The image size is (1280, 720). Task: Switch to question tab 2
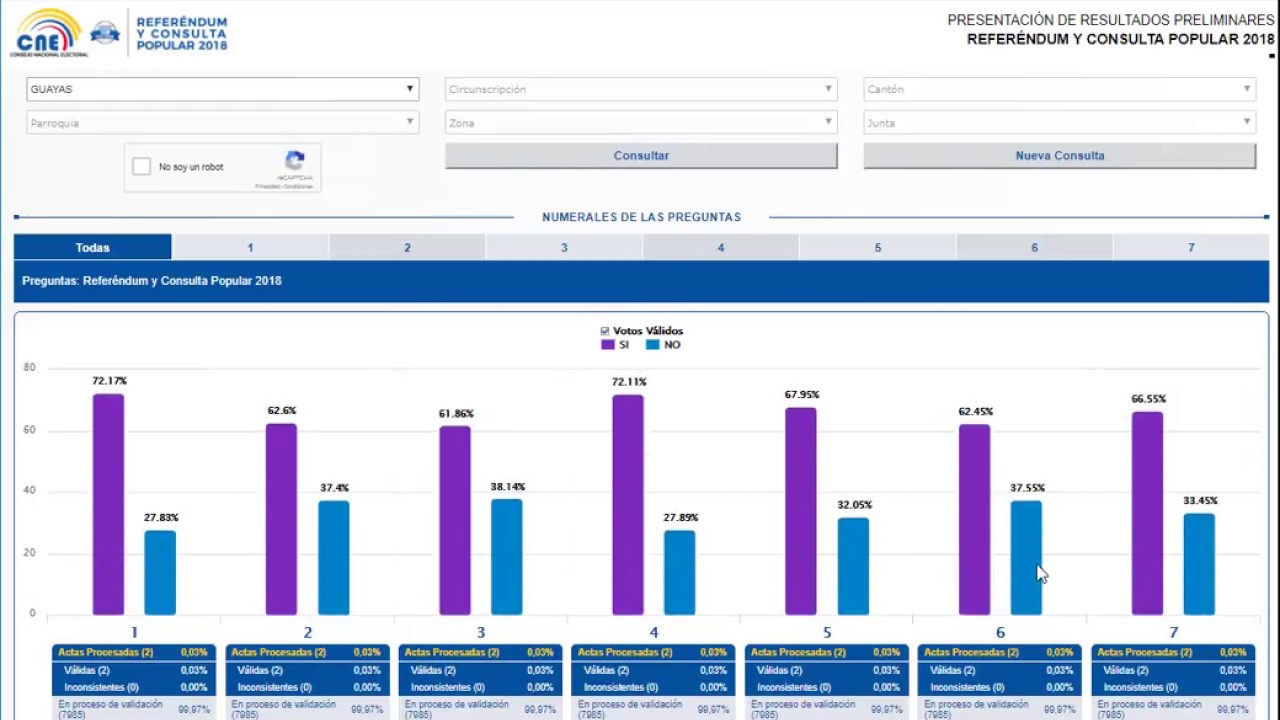point(407,247)
